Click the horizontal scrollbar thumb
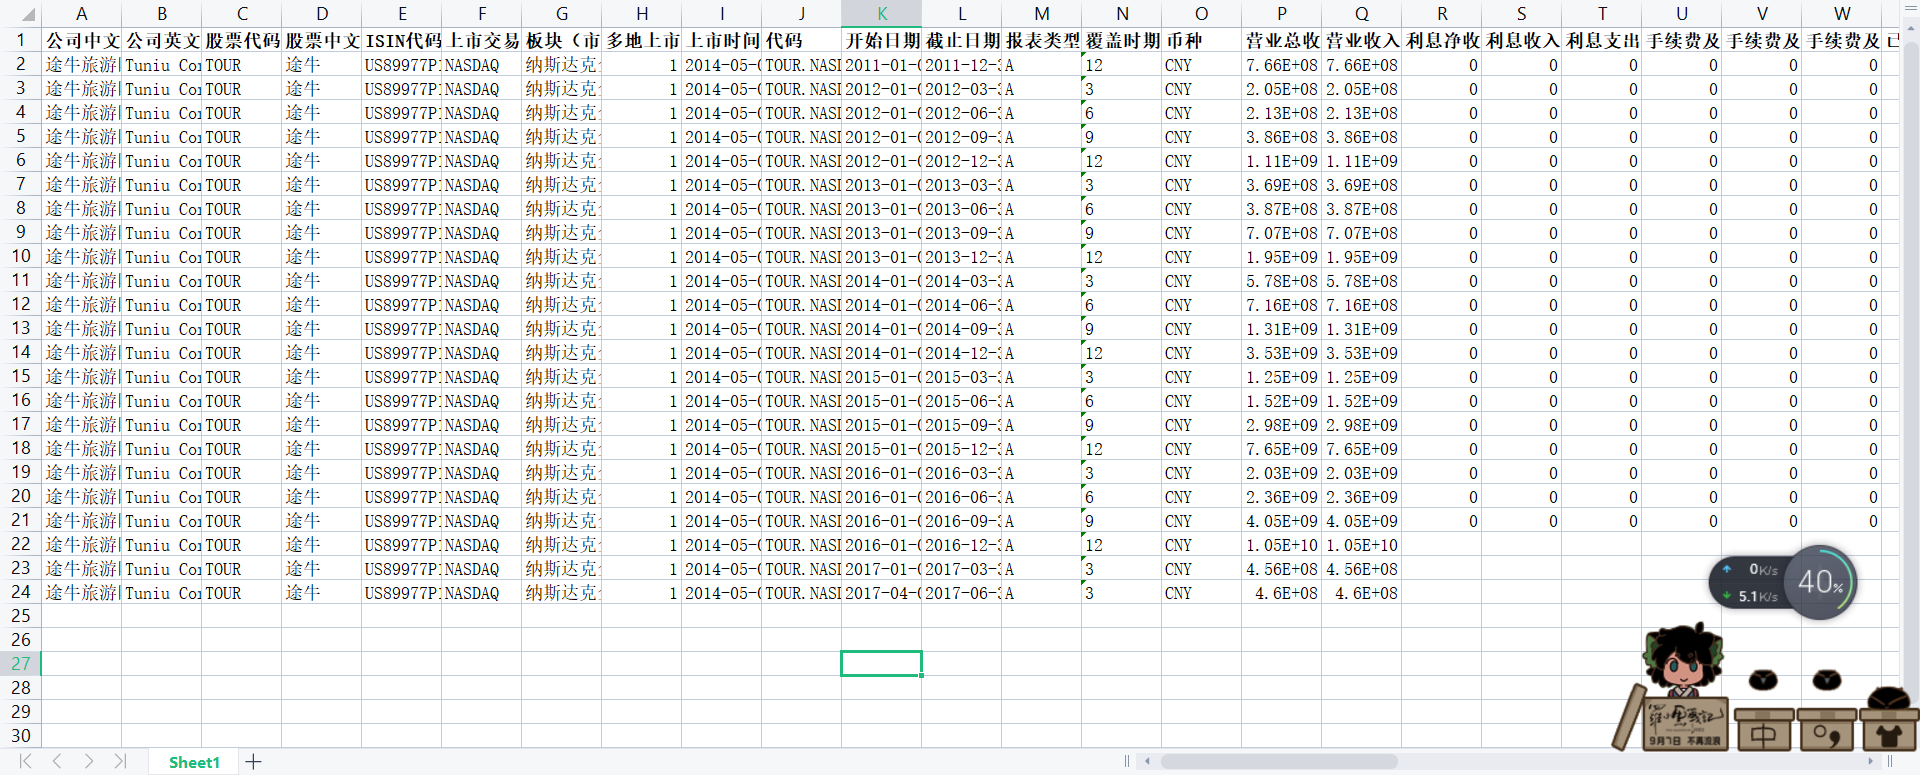 tap(1279, 762)
